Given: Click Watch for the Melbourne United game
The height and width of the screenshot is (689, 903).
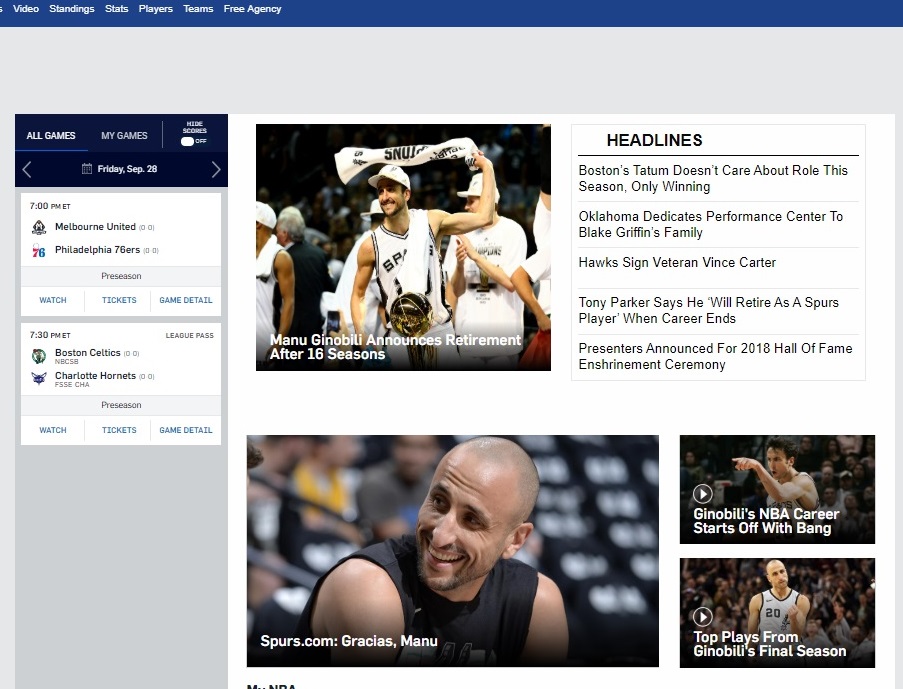Looking at the screenshot, I should (53, 300).
